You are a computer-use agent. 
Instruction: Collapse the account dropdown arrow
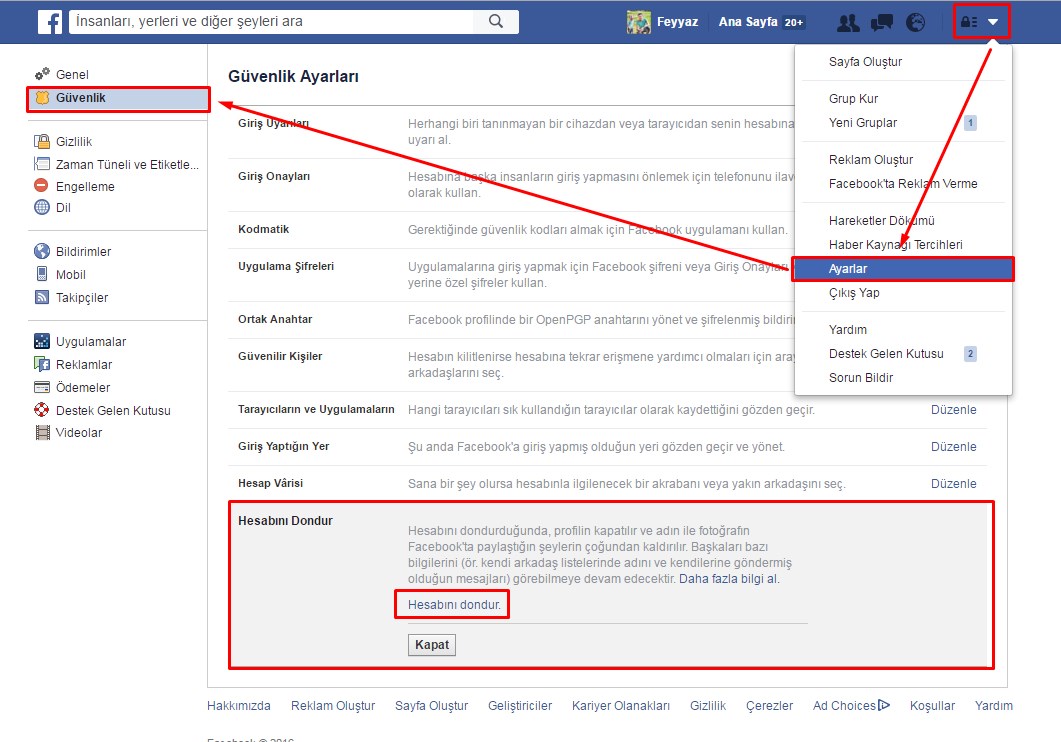(993, 22)
